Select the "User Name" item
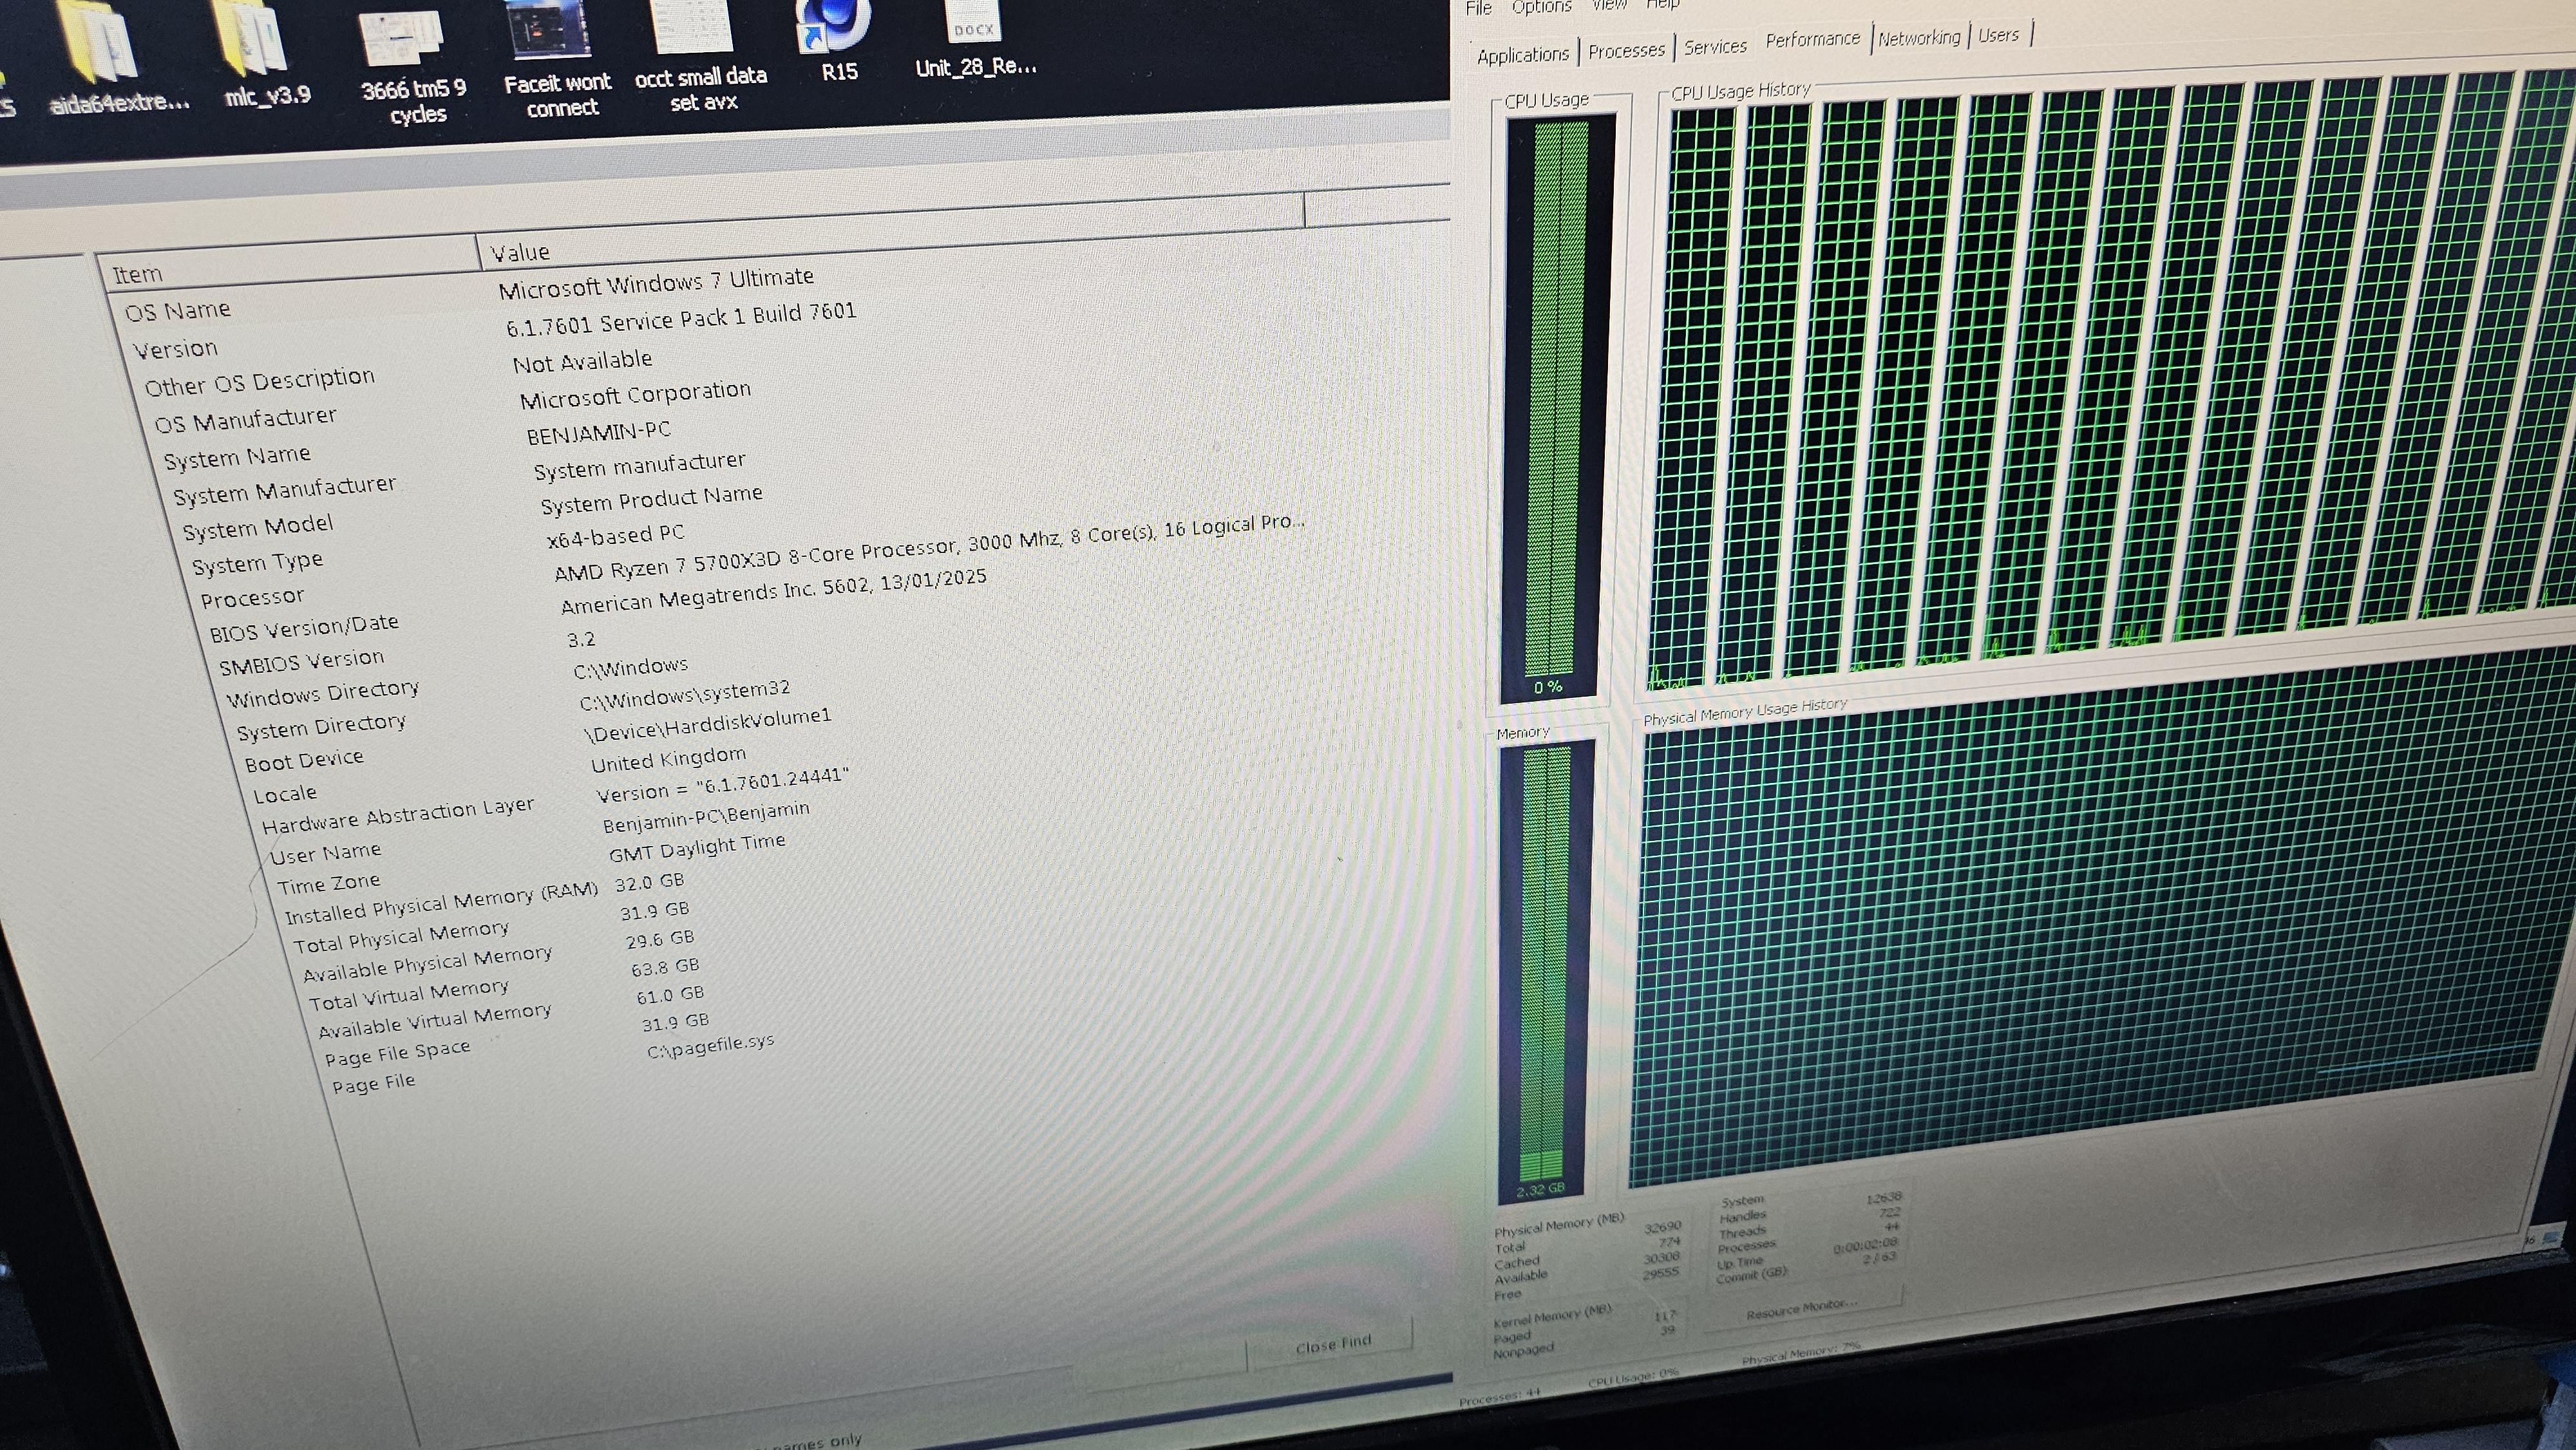The image size is (2576, 1450). point(326,853)
